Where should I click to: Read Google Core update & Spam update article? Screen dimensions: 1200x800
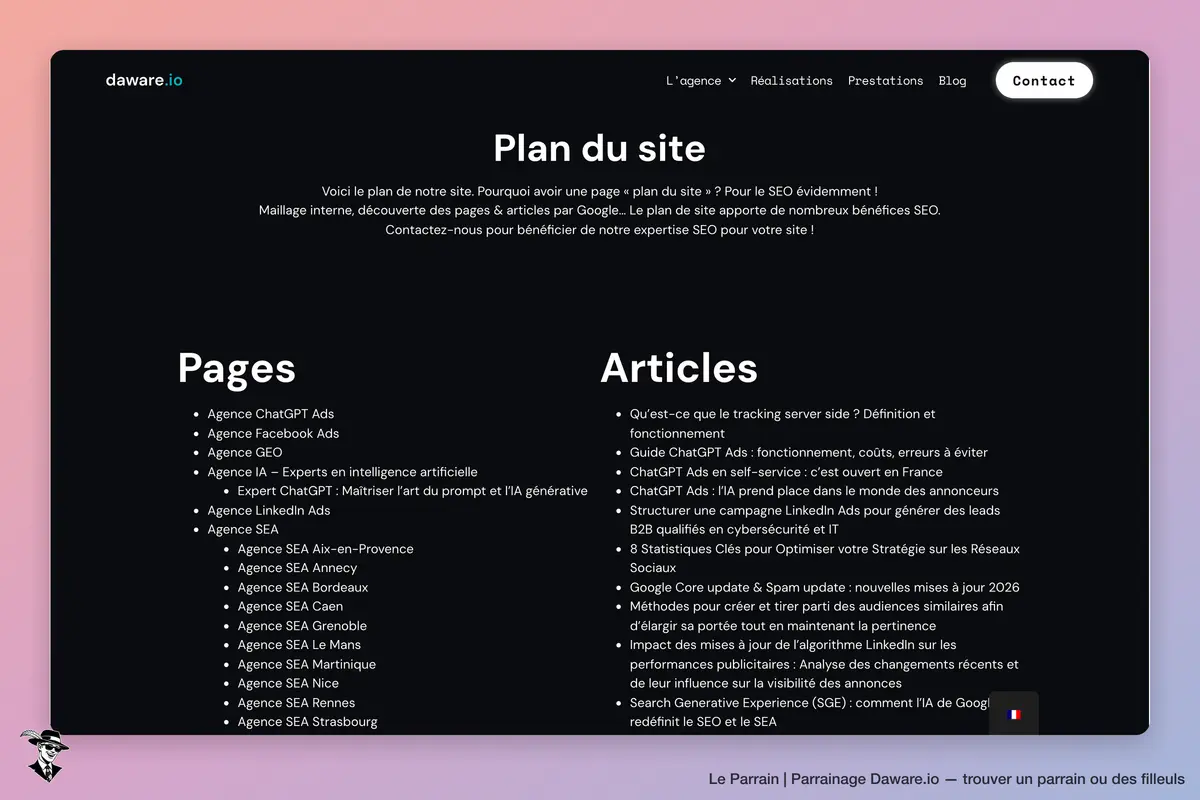point(824,587)
